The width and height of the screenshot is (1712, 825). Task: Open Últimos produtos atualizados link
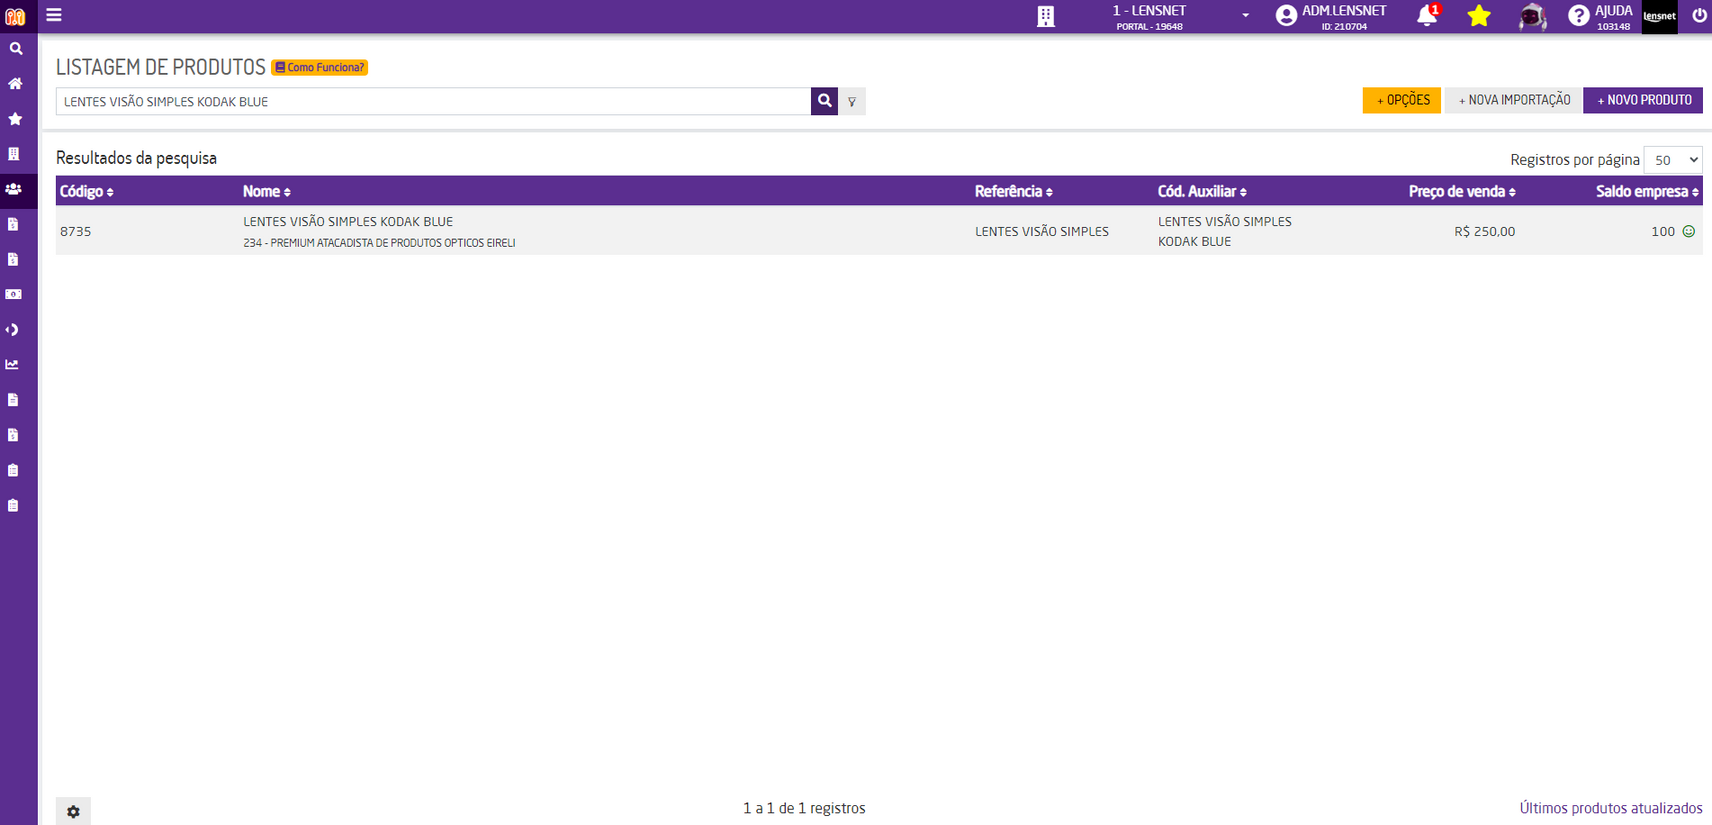pyautogui.click(x=1610, y=808)
